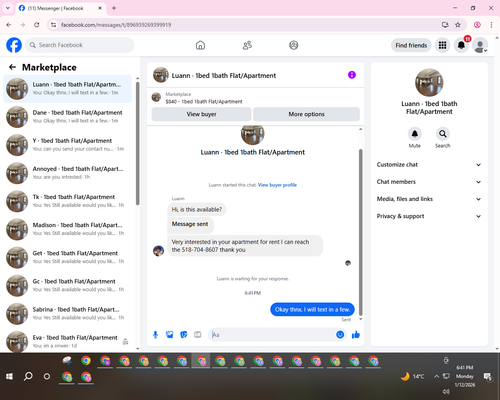Click the Find friends button
The image size is (500, 400).
411,45
